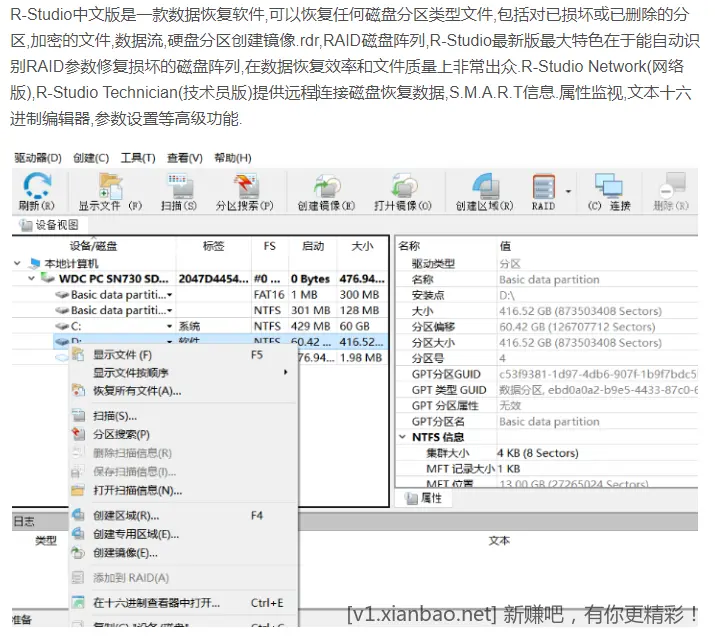The image size is (715, 636).
Task: Click the 名称 properties column header
Action: [x=409, y=246]
